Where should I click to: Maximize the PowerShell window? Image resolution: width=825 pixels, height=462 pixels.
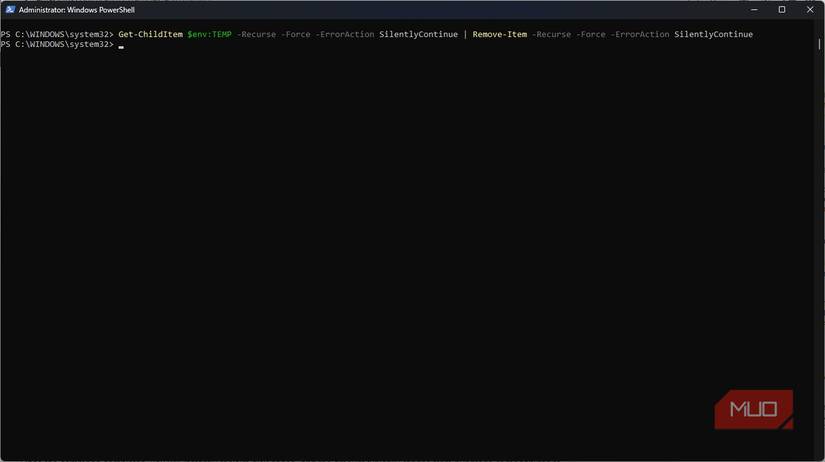tap(782, 9)
